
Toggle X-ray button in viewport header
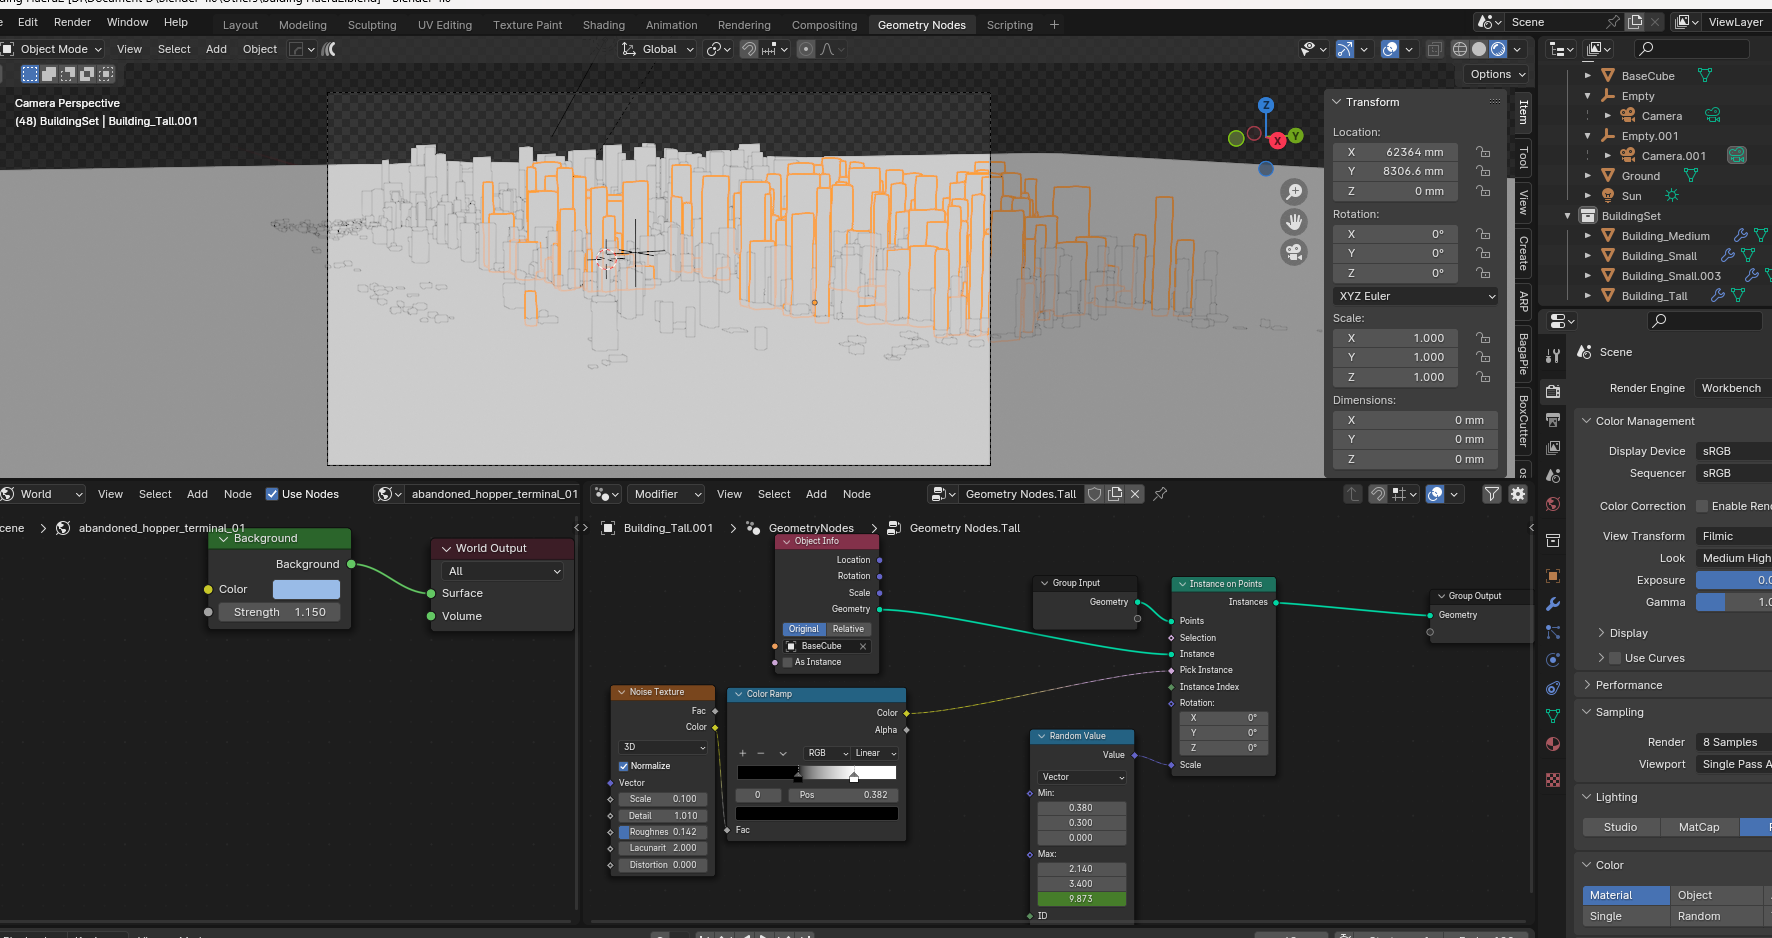[1435, 49]
